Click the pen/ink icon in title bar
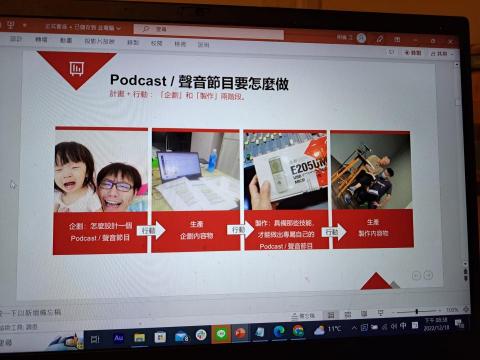This screenshot has height=360, width=480. click(x=380, y=39)
